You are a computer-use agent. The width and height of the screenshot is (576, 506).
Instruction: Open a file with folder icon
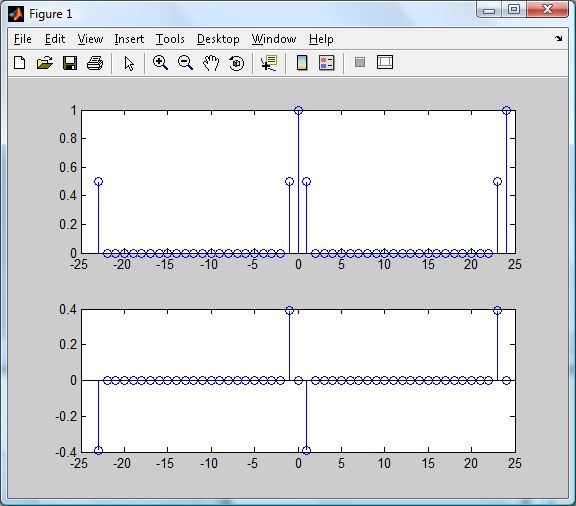click(45, 63)
